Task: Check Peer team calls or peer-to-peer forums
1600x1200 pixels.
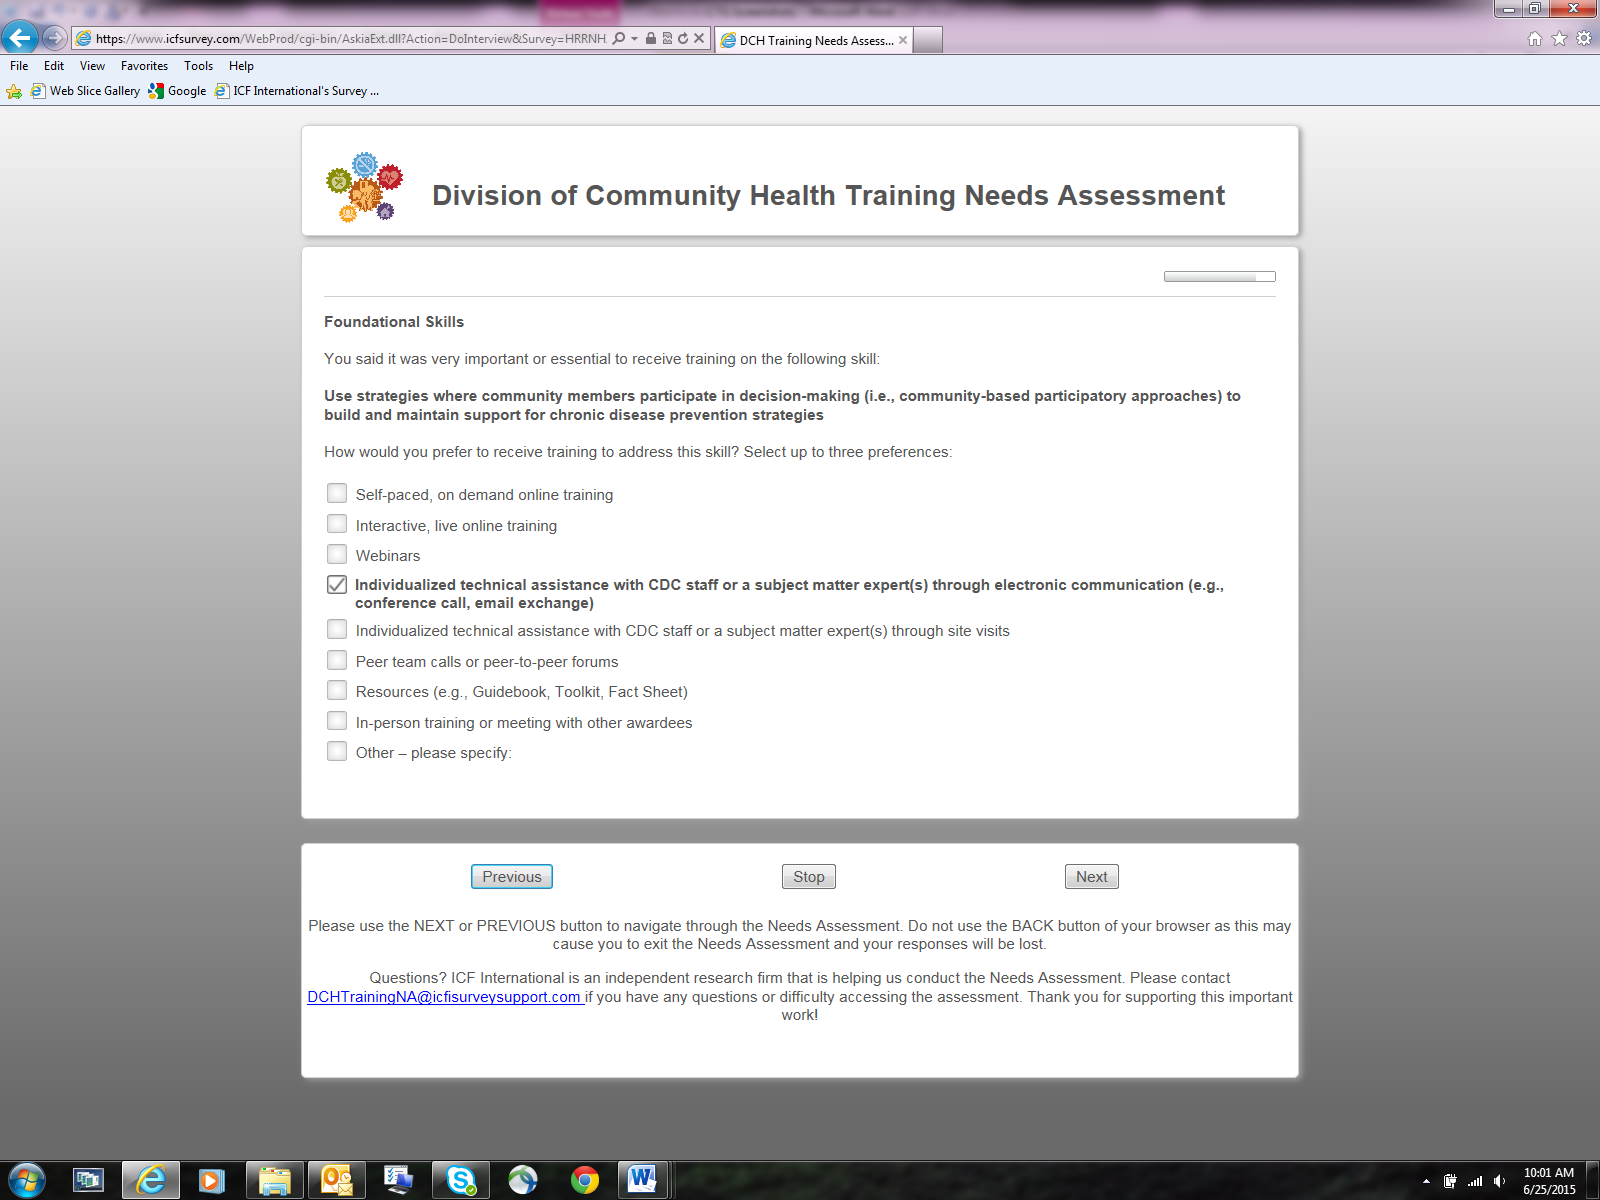Action: pos(337,660)
